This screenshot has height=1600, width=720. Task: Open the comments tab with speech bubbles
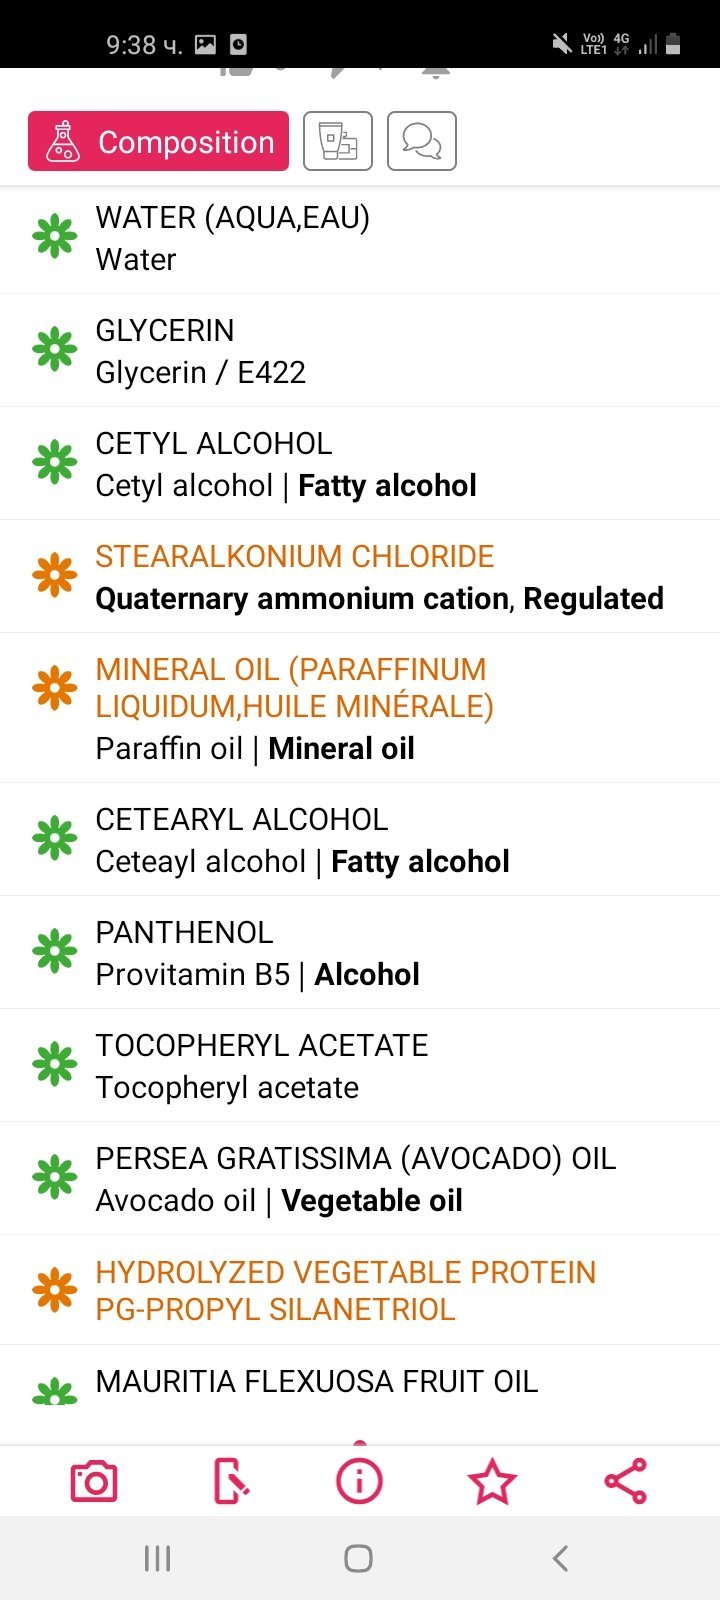click(422, 141)
